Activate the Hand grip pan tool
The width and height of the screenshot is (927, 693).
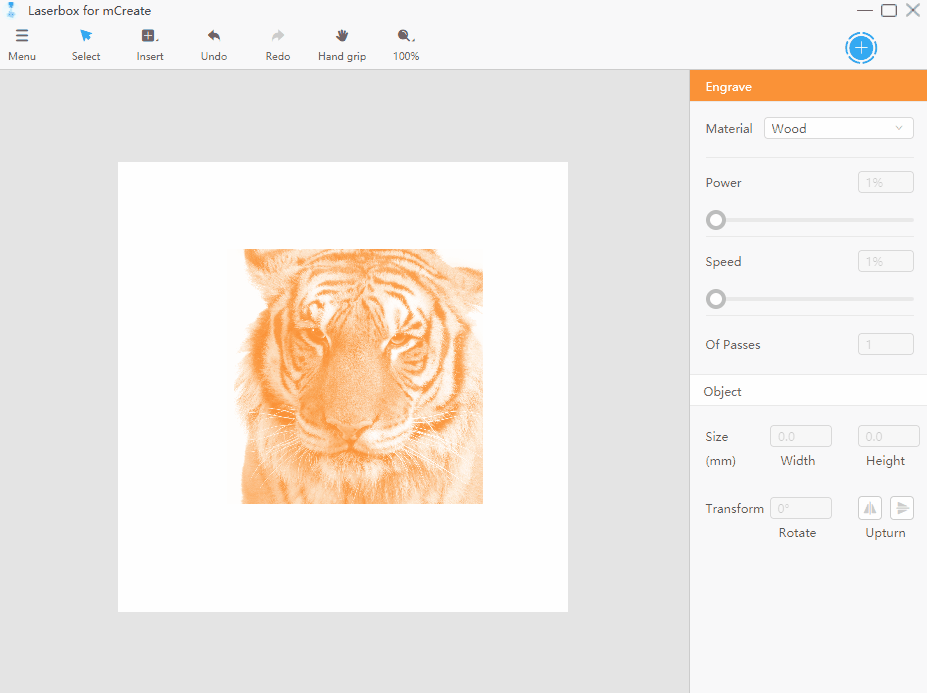tap(342, 45)
